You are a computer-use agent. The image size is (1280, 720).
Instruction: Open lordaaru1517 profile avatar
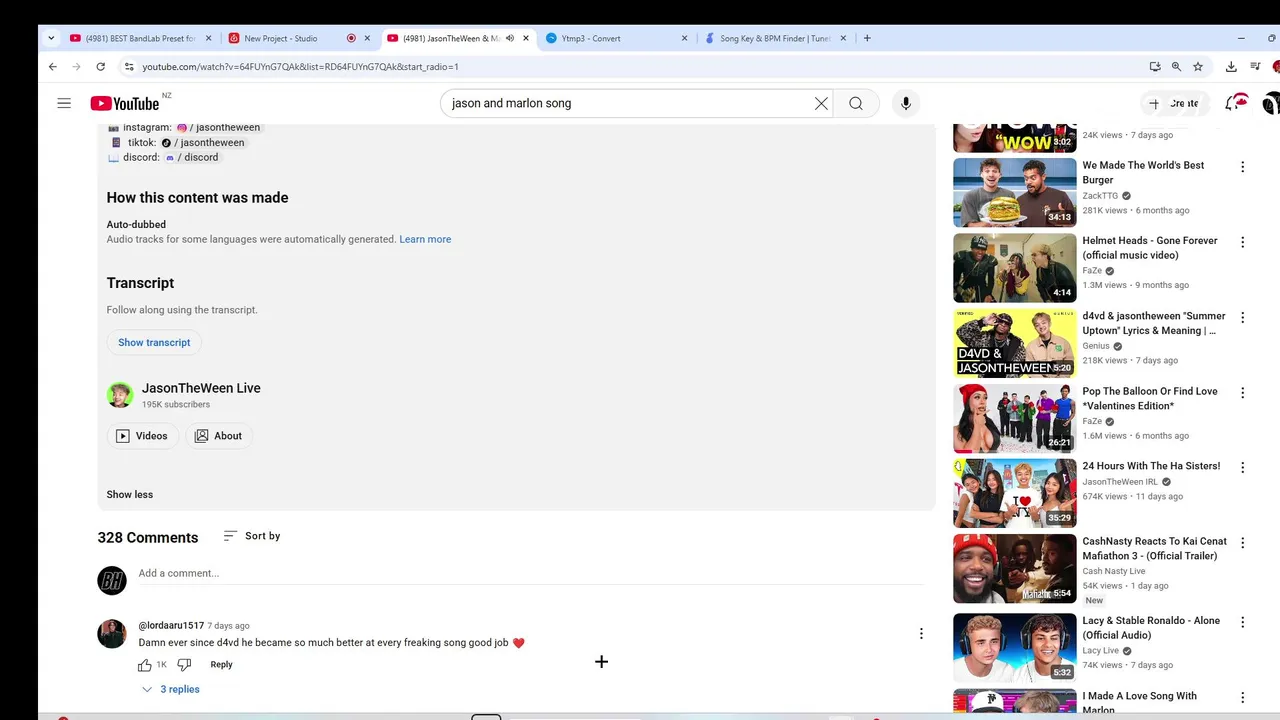point(112,634)
